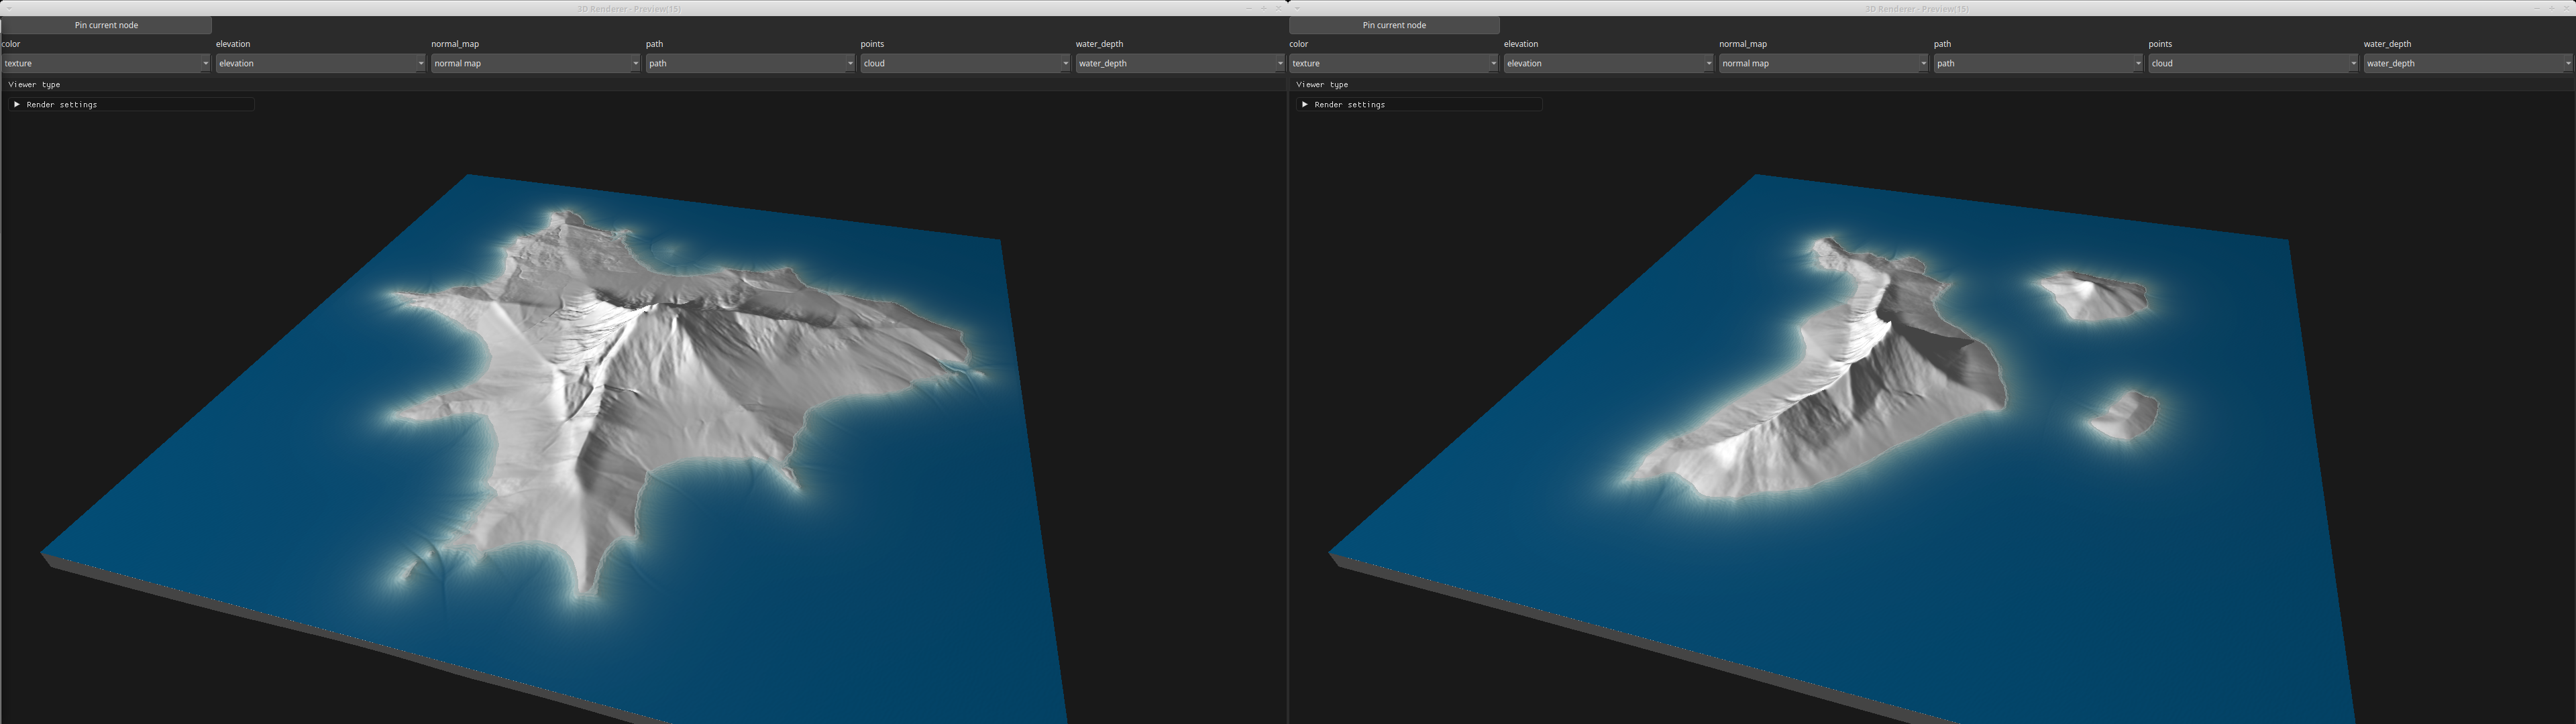The image size is (2576, 724).
Task: Click the "water_depth" label in the right window
Action: pyautogui.click(x=2387, y=44)
